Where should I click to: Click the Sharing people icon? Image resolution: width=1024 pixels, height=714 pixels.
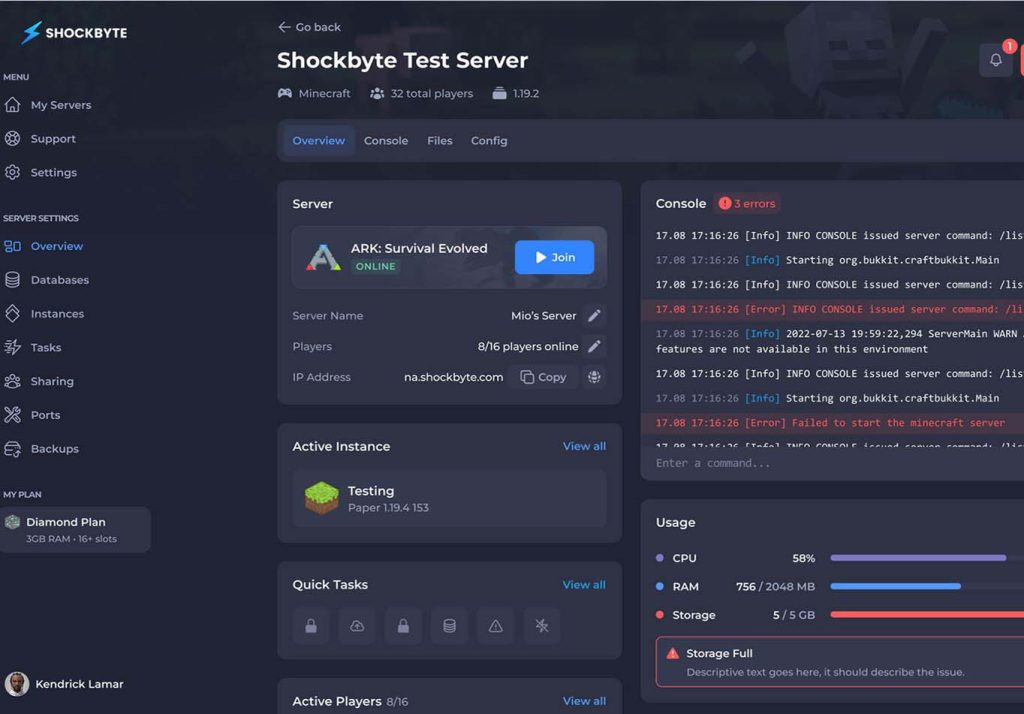tap(12, 381)
